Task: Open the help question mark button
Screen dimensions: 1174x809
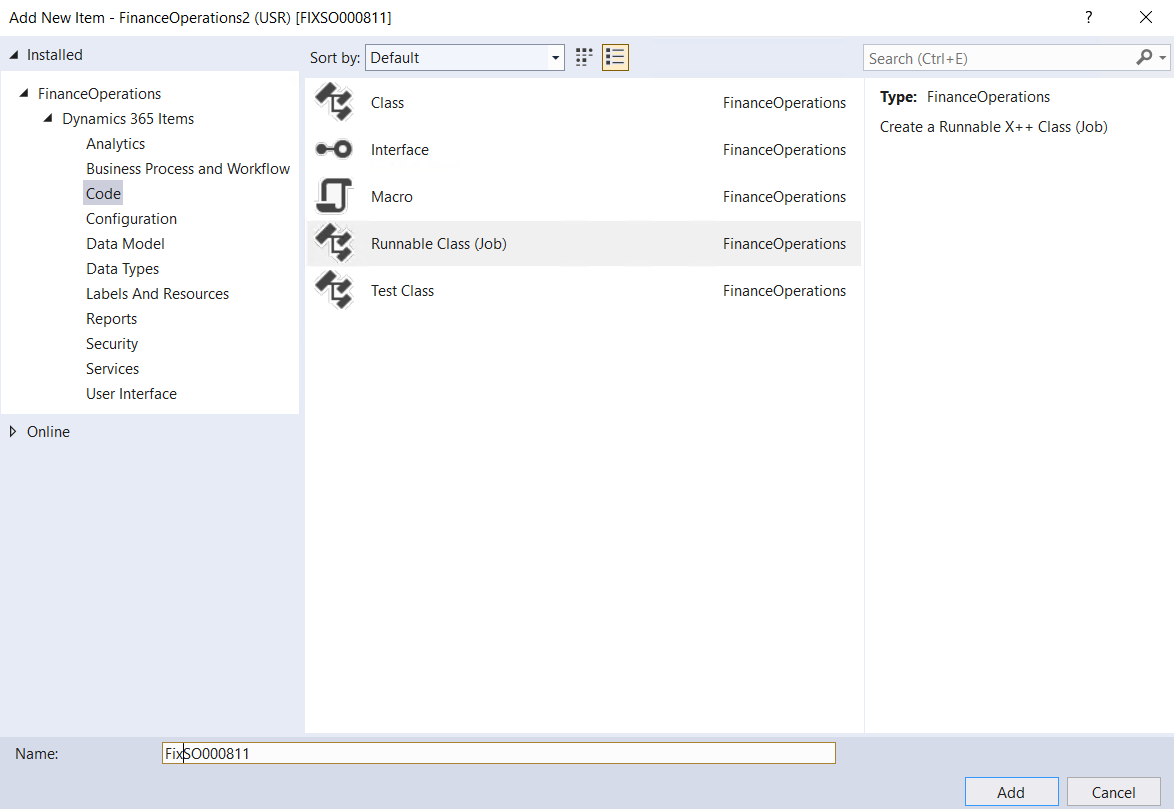Action: pyautogui.click(x=1089, y=17)
